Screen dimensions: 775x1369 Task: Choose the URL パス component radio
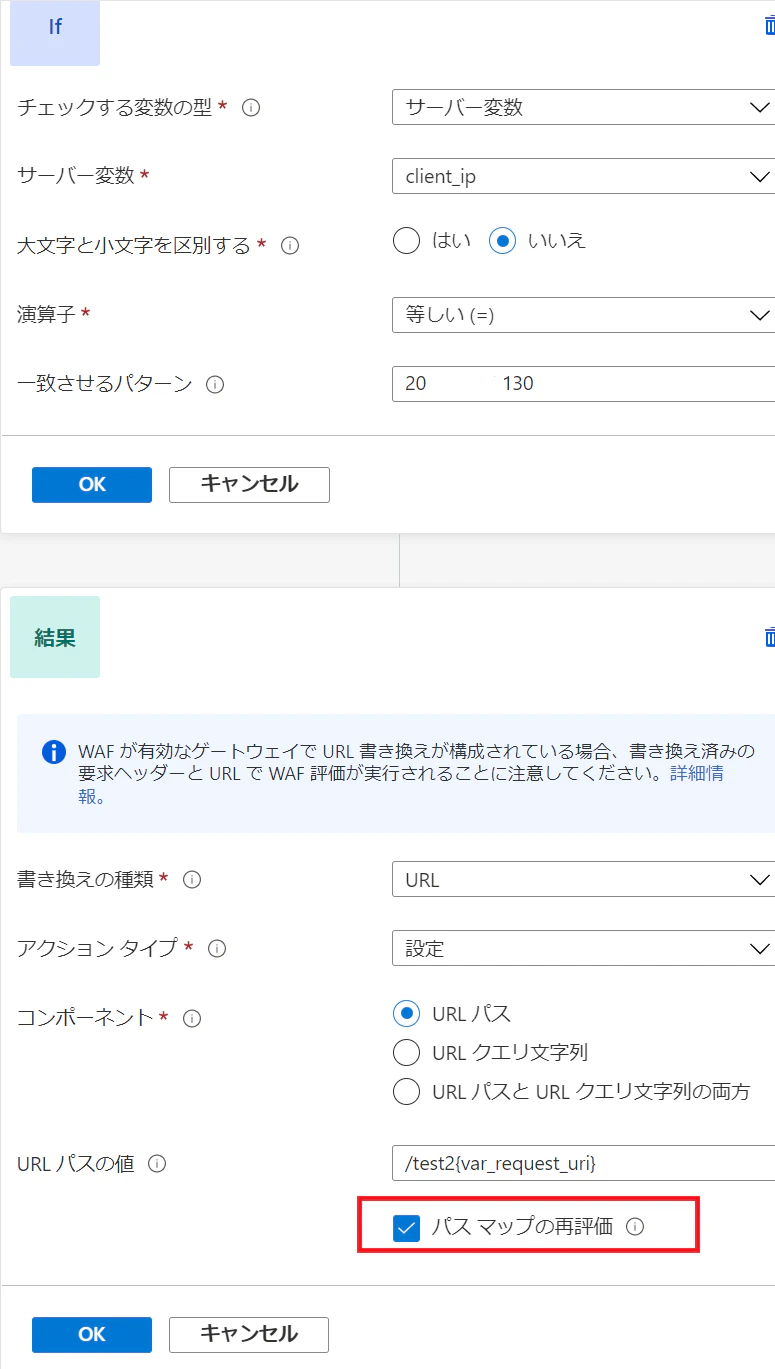point(406,1013)
